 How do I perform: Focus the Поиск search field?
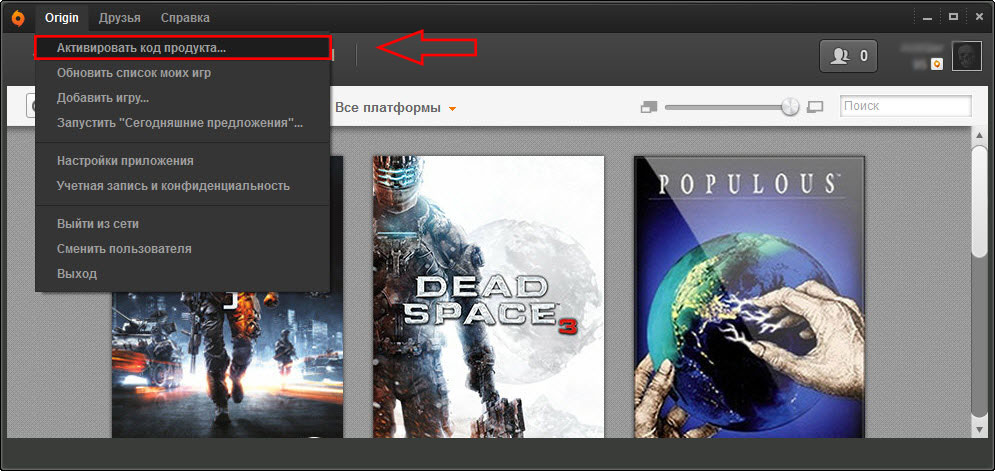point(906,106)
